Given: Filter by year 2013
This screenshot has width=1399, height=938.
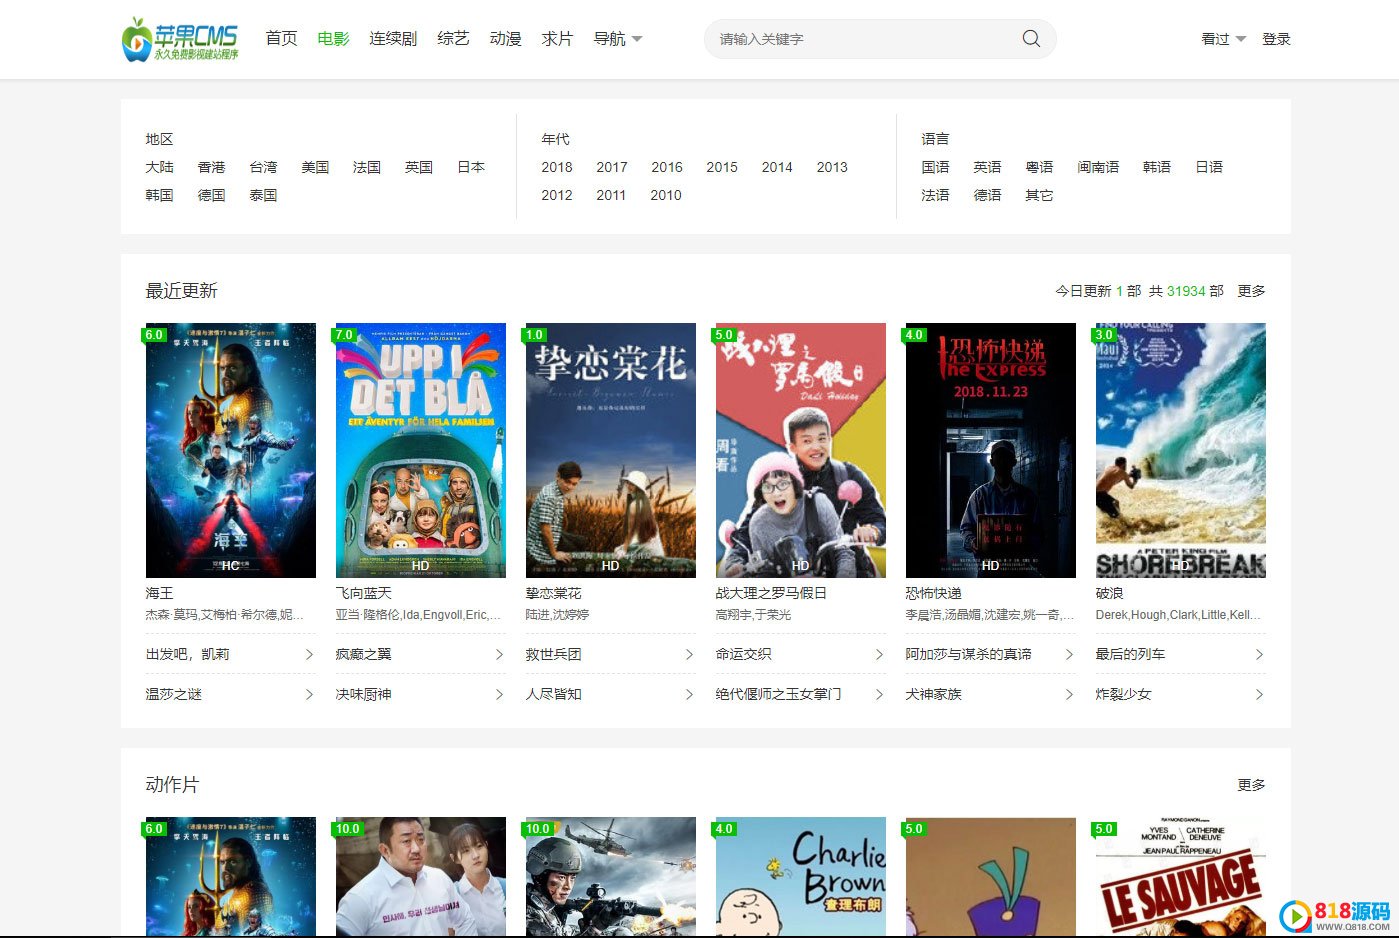Looking at the screenshot, I should click(832, 167).
